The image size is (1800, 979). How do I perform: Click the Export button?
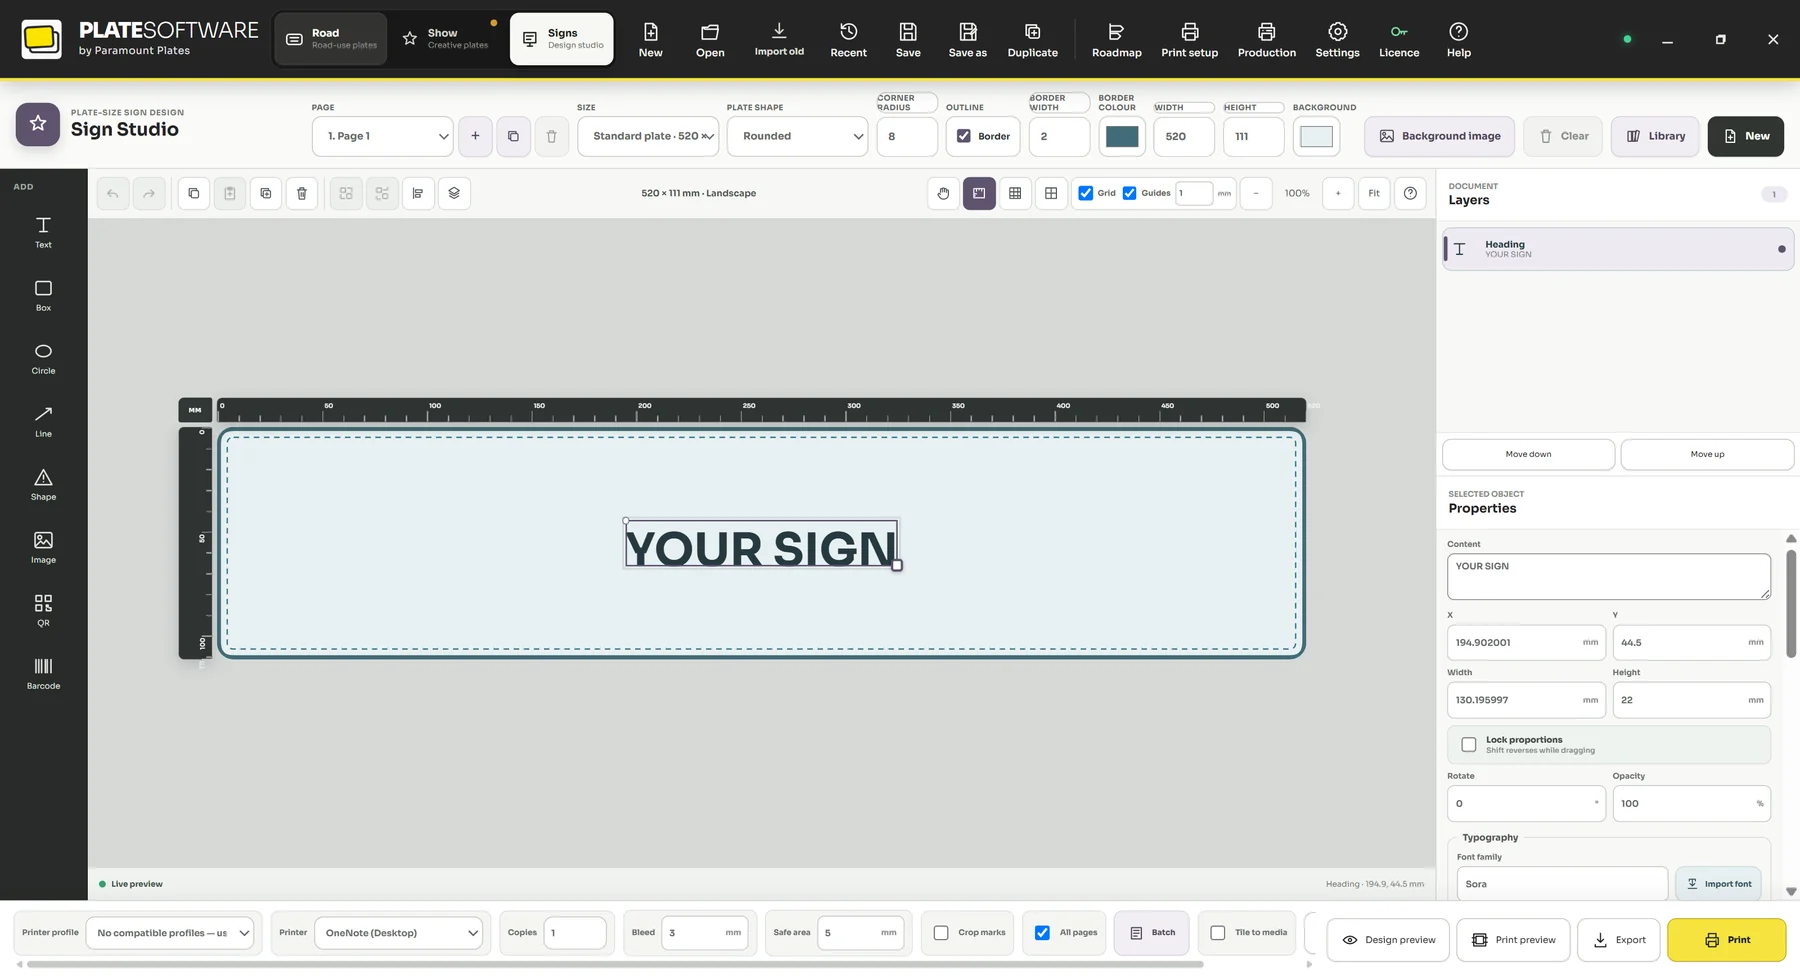[1618, 940]
